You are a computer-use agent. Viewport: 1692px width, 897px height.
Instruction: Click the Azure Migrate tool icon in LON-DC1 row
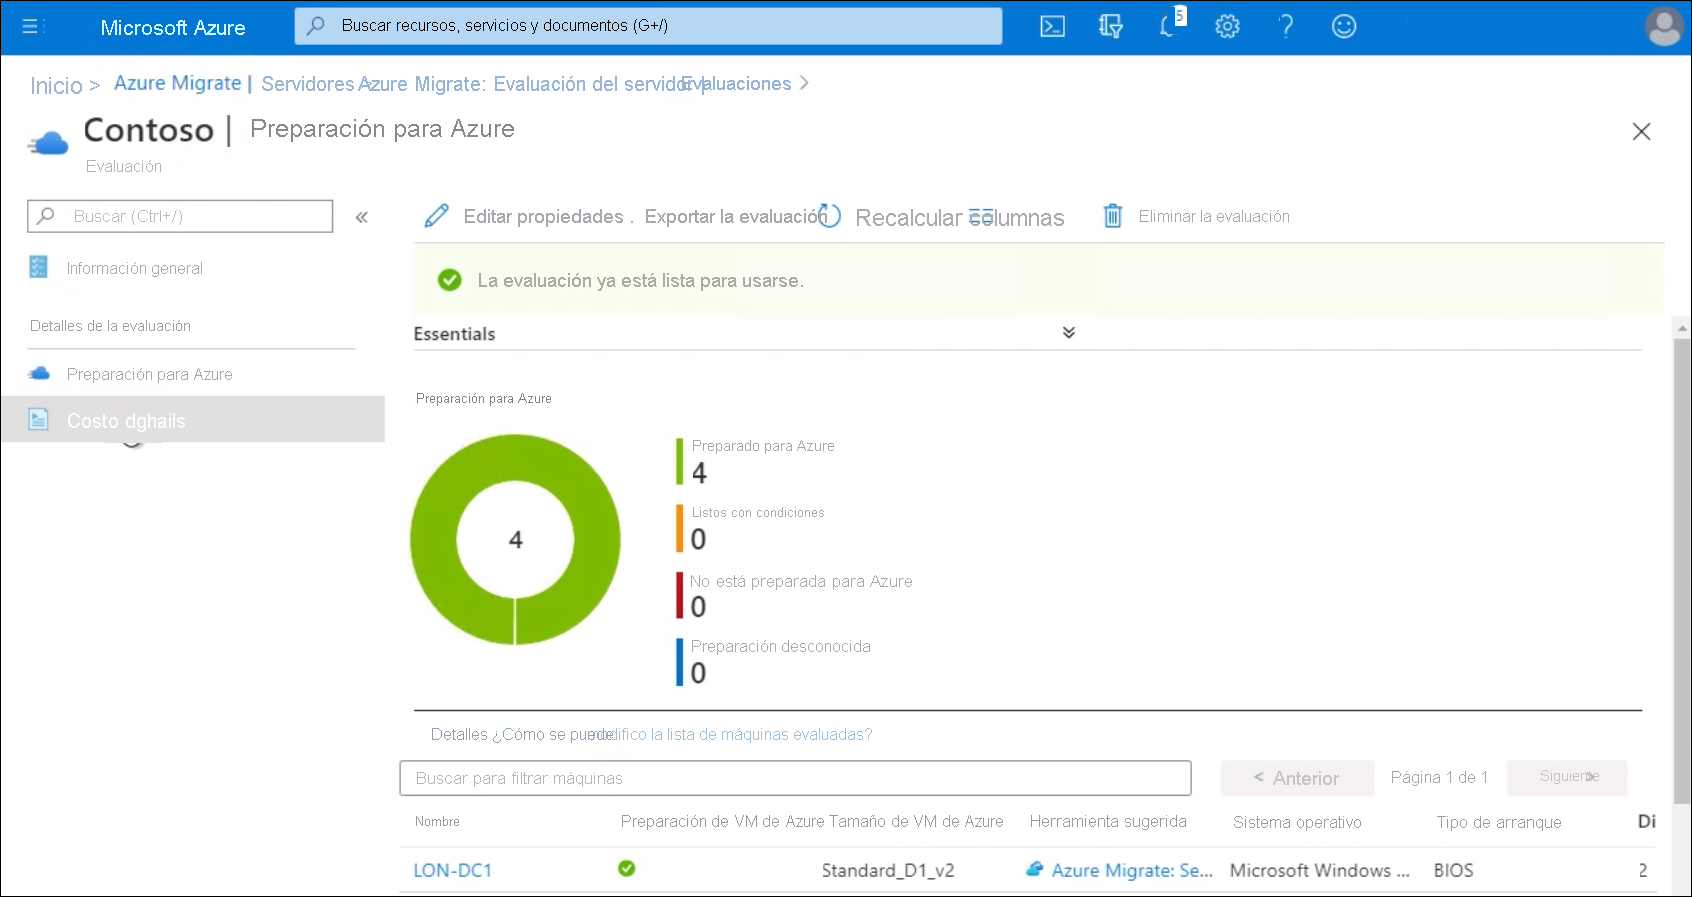(x=1035, y=870)
